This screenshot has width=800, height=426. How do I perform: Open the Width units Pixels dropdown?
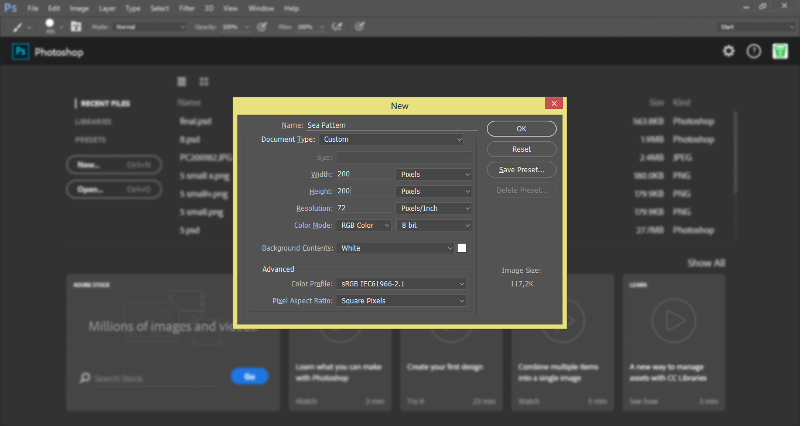click(x=434, y=174)
